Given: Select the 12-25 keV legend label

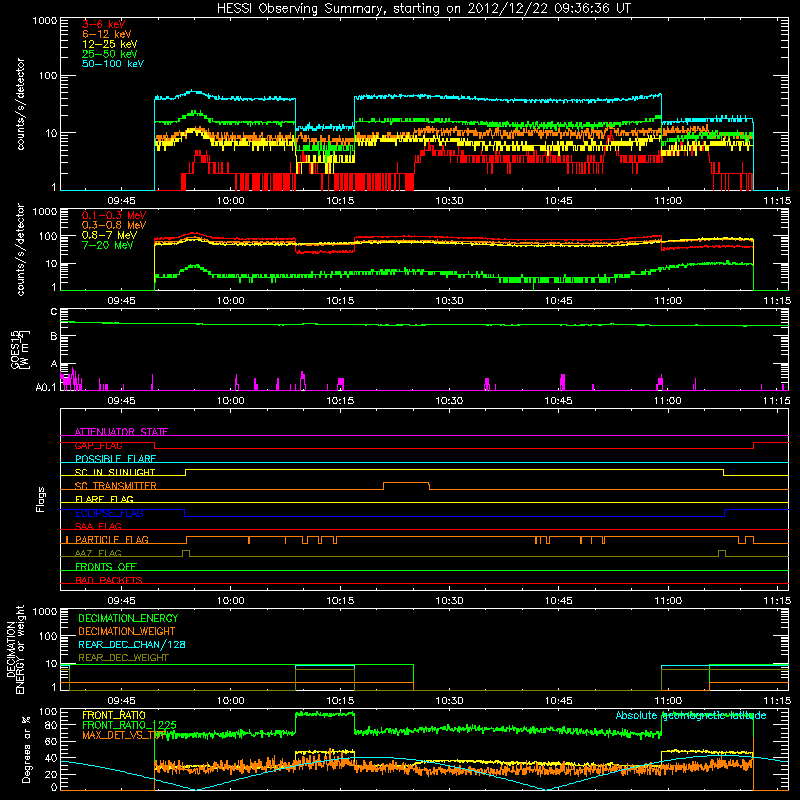Looking at the screenshot, I should click(x=110, y=44).
